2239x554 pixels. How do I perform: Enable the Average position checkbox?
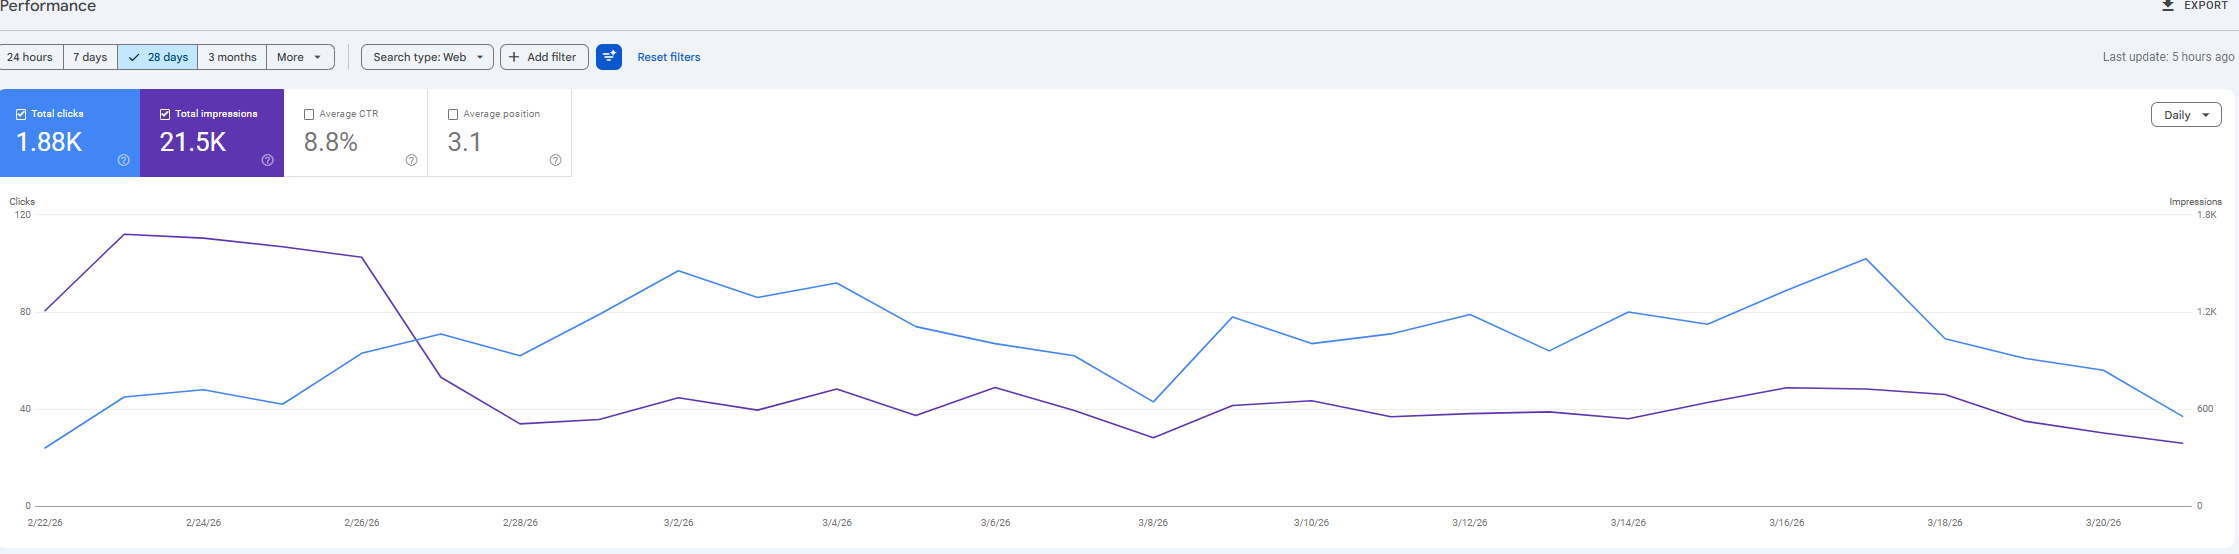[x=453, y=114]
